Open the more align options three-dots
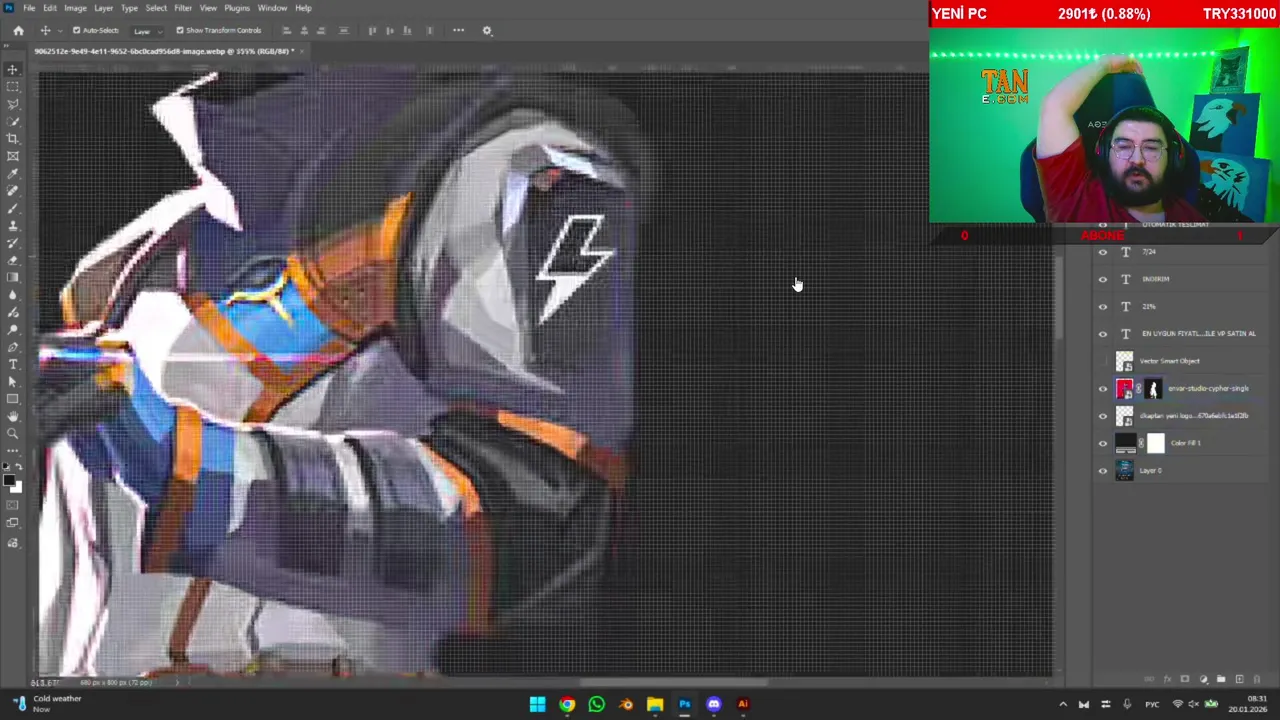Screen dimensions: 1280x720 click(458, 30)
